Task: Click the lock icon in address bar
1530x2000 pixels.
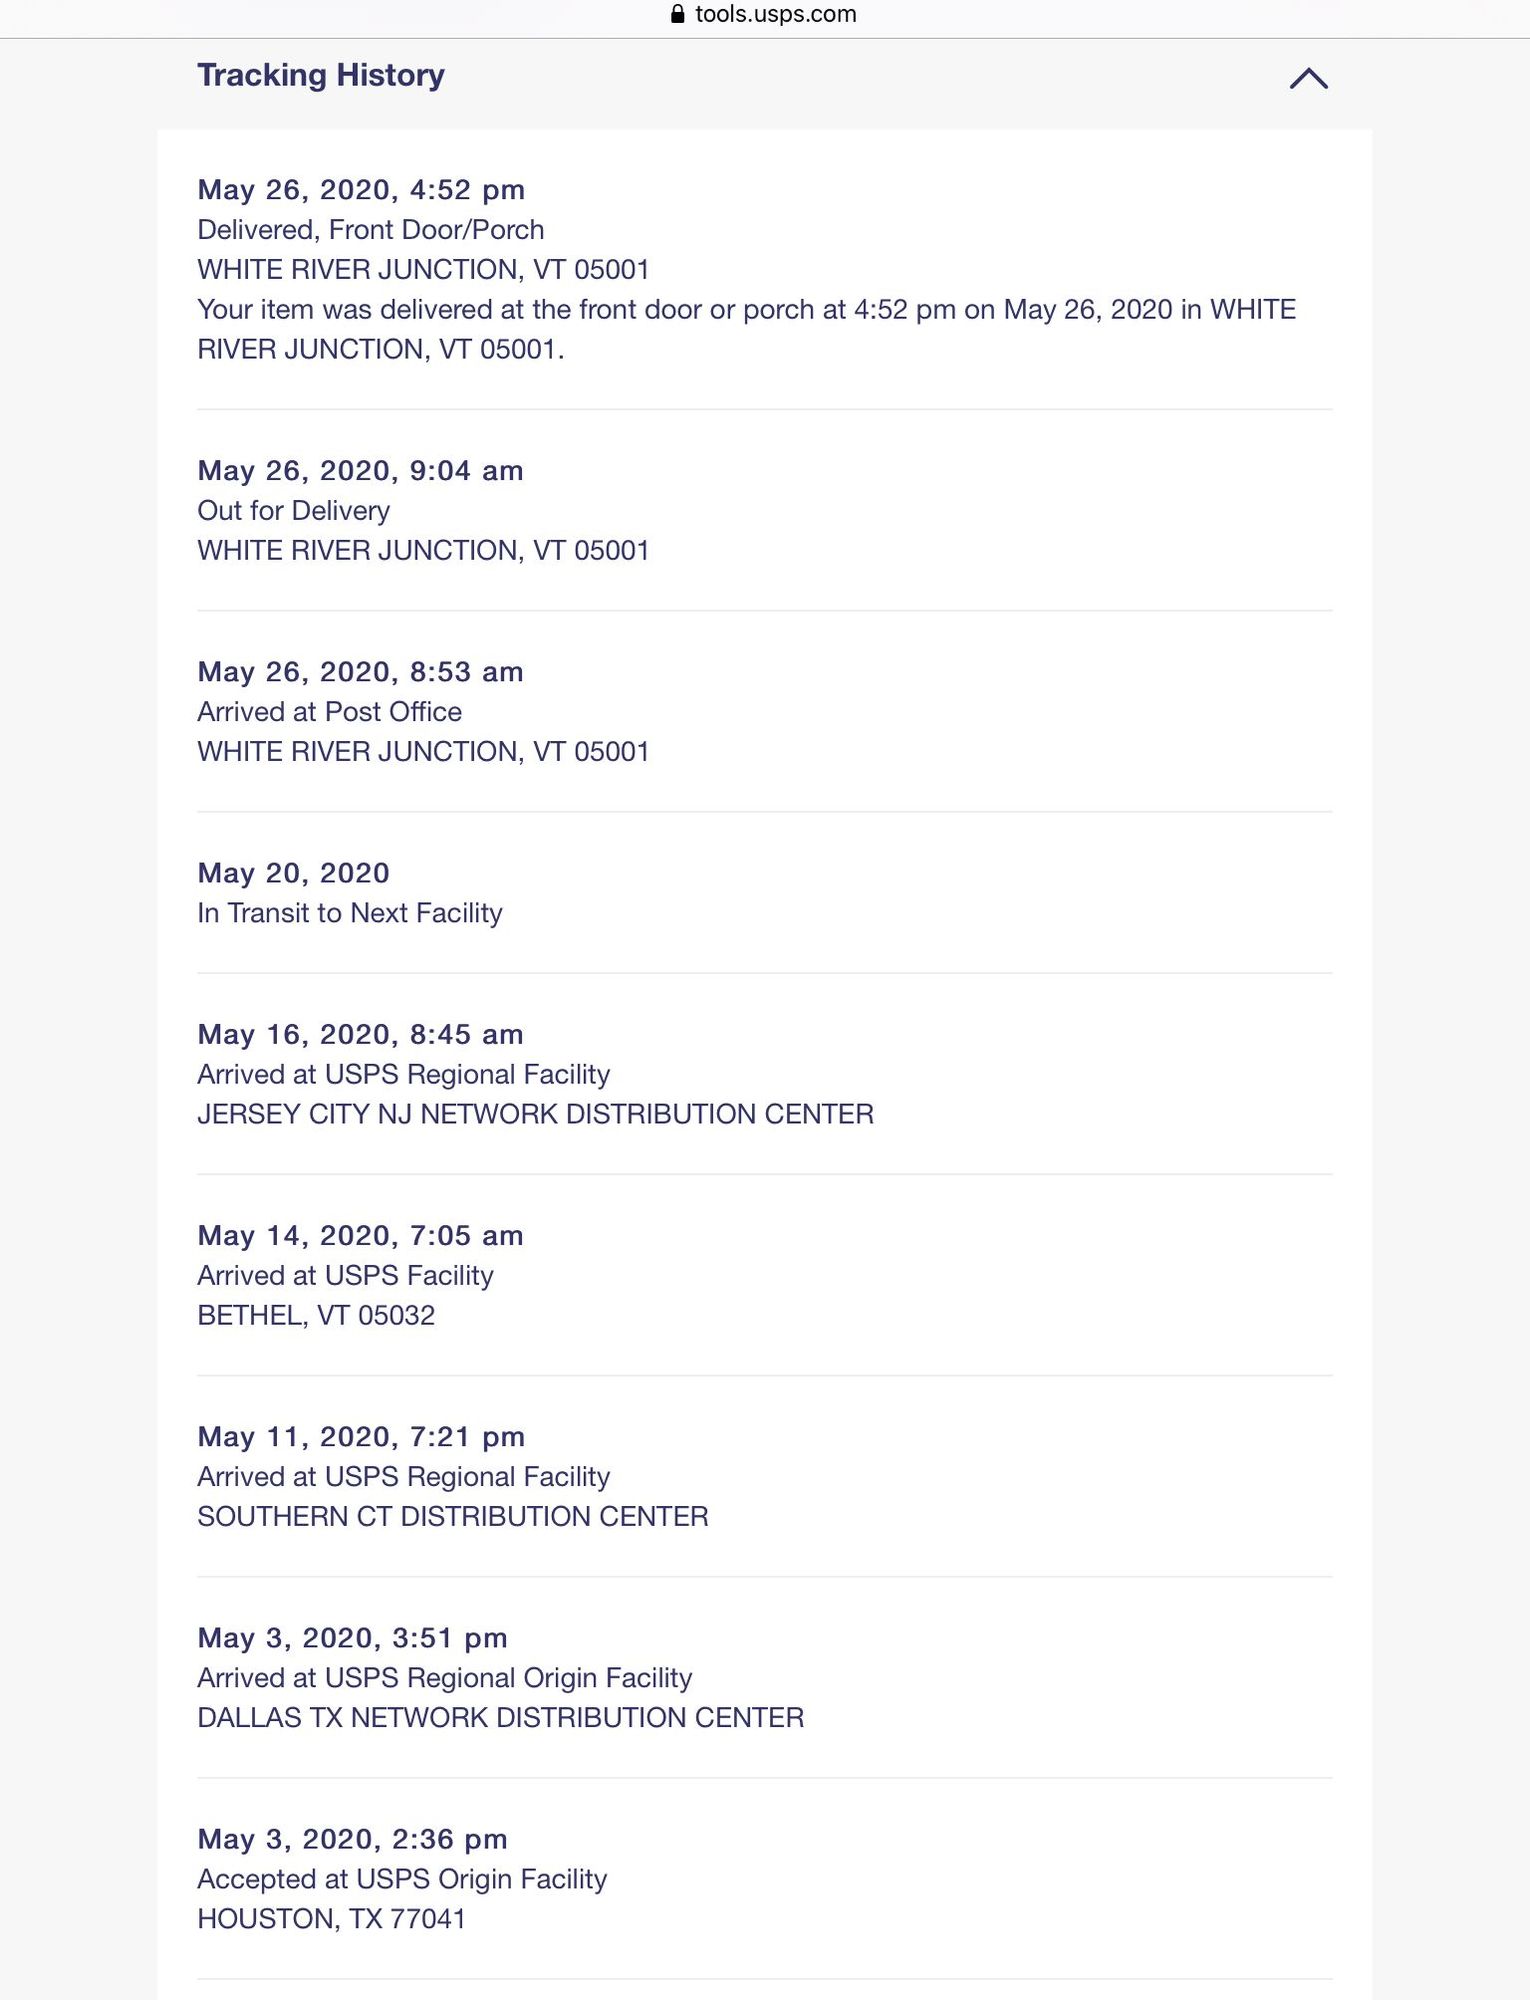Action: [x=677, y=14]
